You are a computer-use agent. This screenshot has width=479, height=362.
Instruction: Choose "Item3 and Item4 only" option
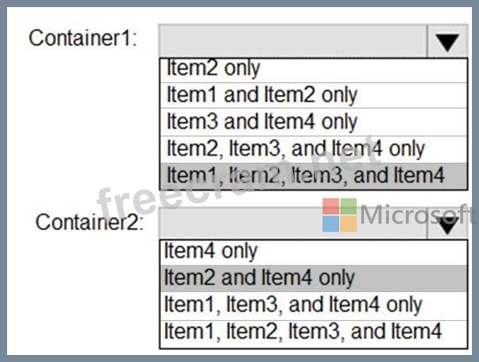pos(313,122)
